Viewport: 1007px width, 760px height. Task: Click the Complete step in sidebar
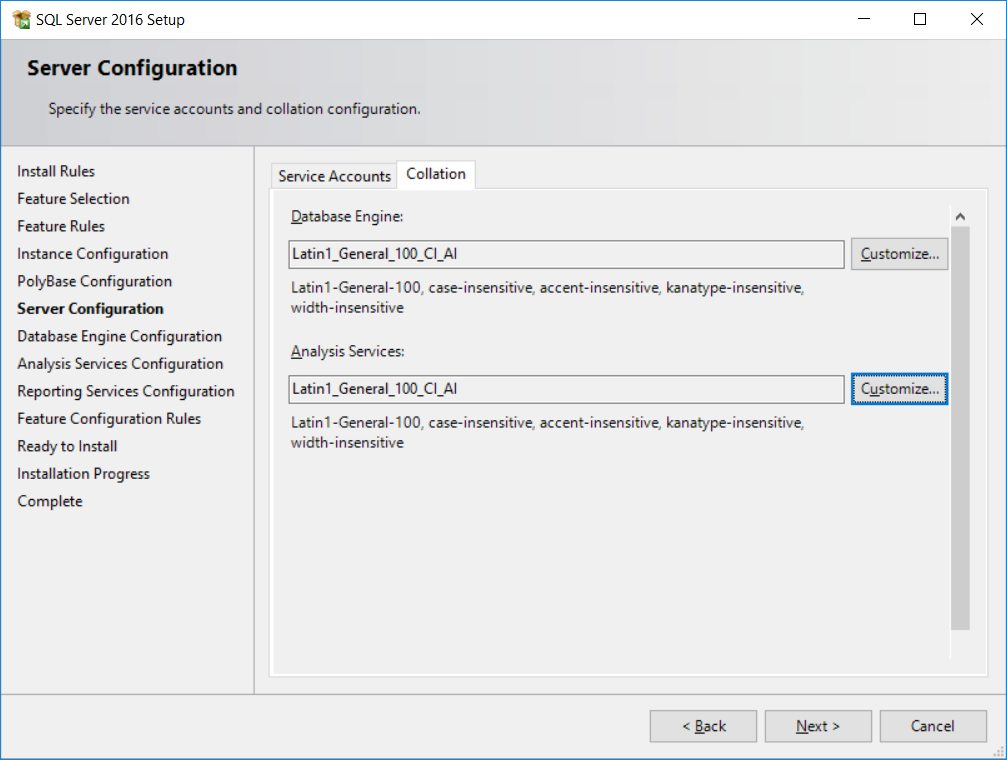(x=50, y=502)
